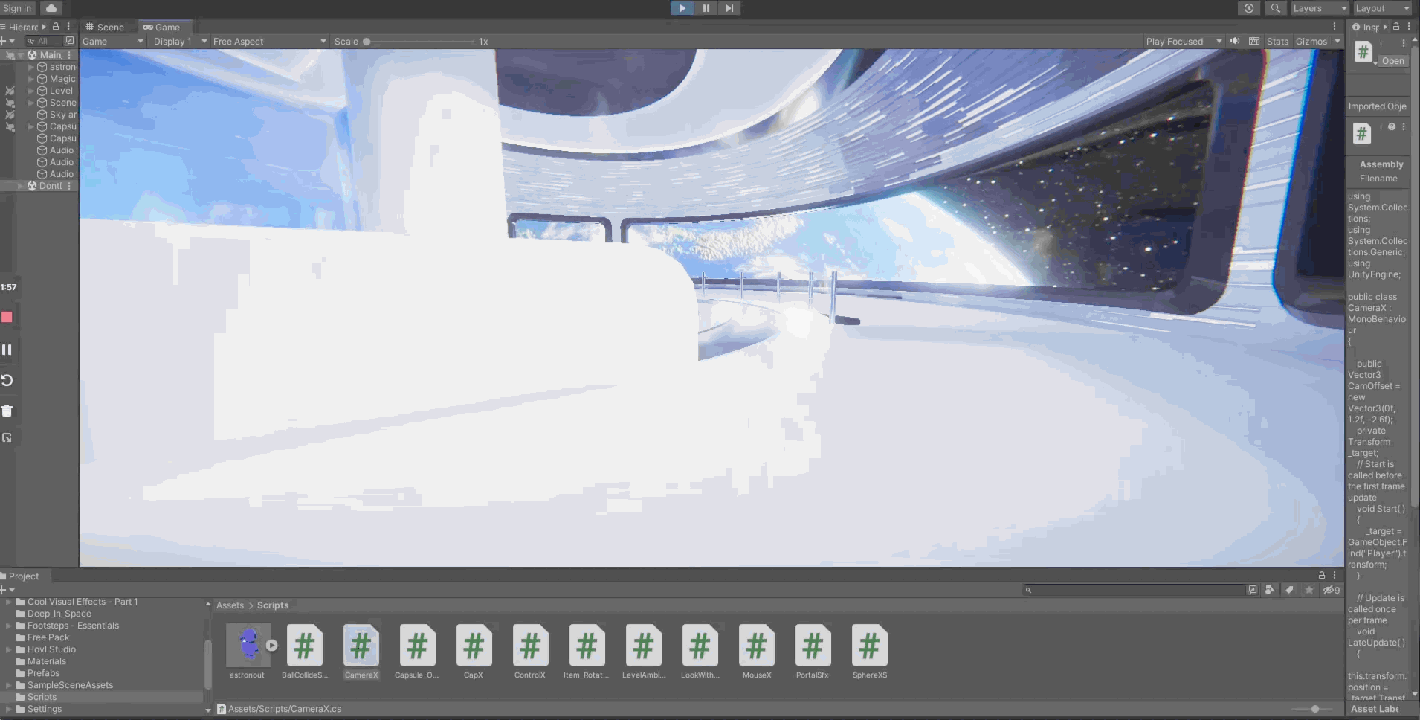Mute game audio in the Game view toolbar
Image resolution: width=1420 pixels, height=720 pixels.
tap(1236, 41)
